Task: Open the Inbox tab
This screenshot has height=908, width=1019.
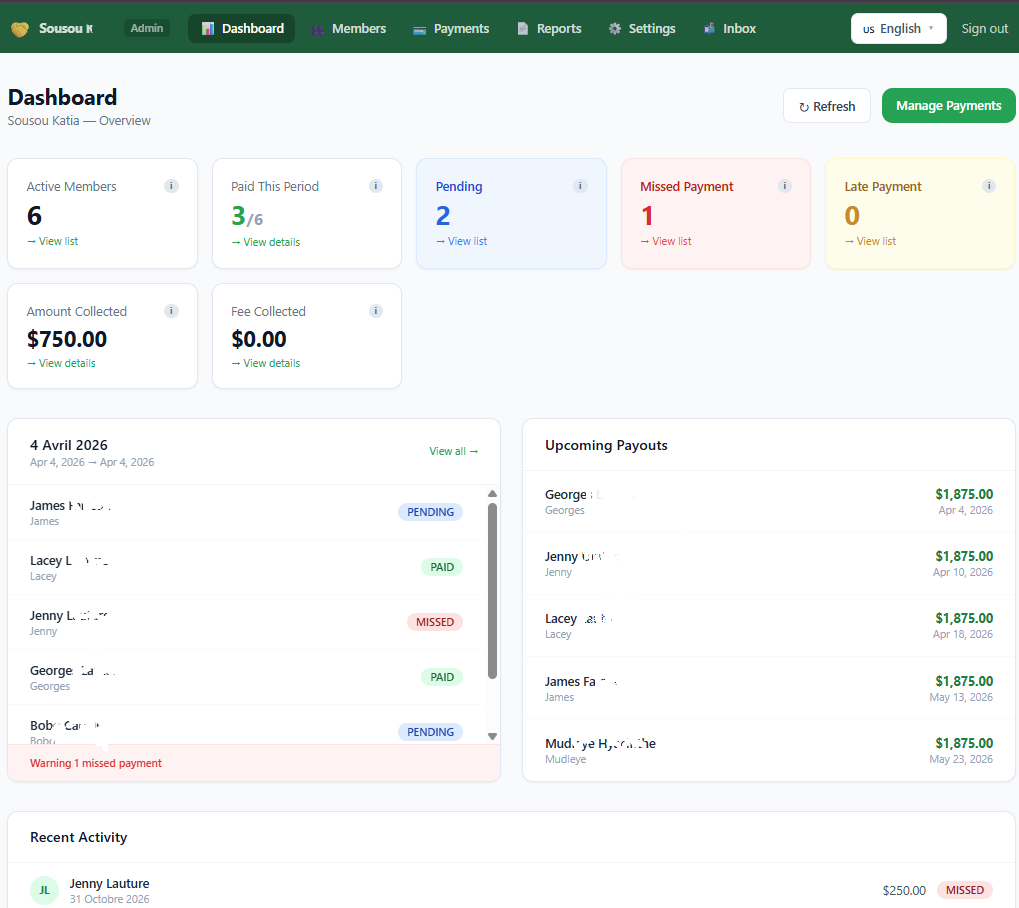Action: pos(729,29)
